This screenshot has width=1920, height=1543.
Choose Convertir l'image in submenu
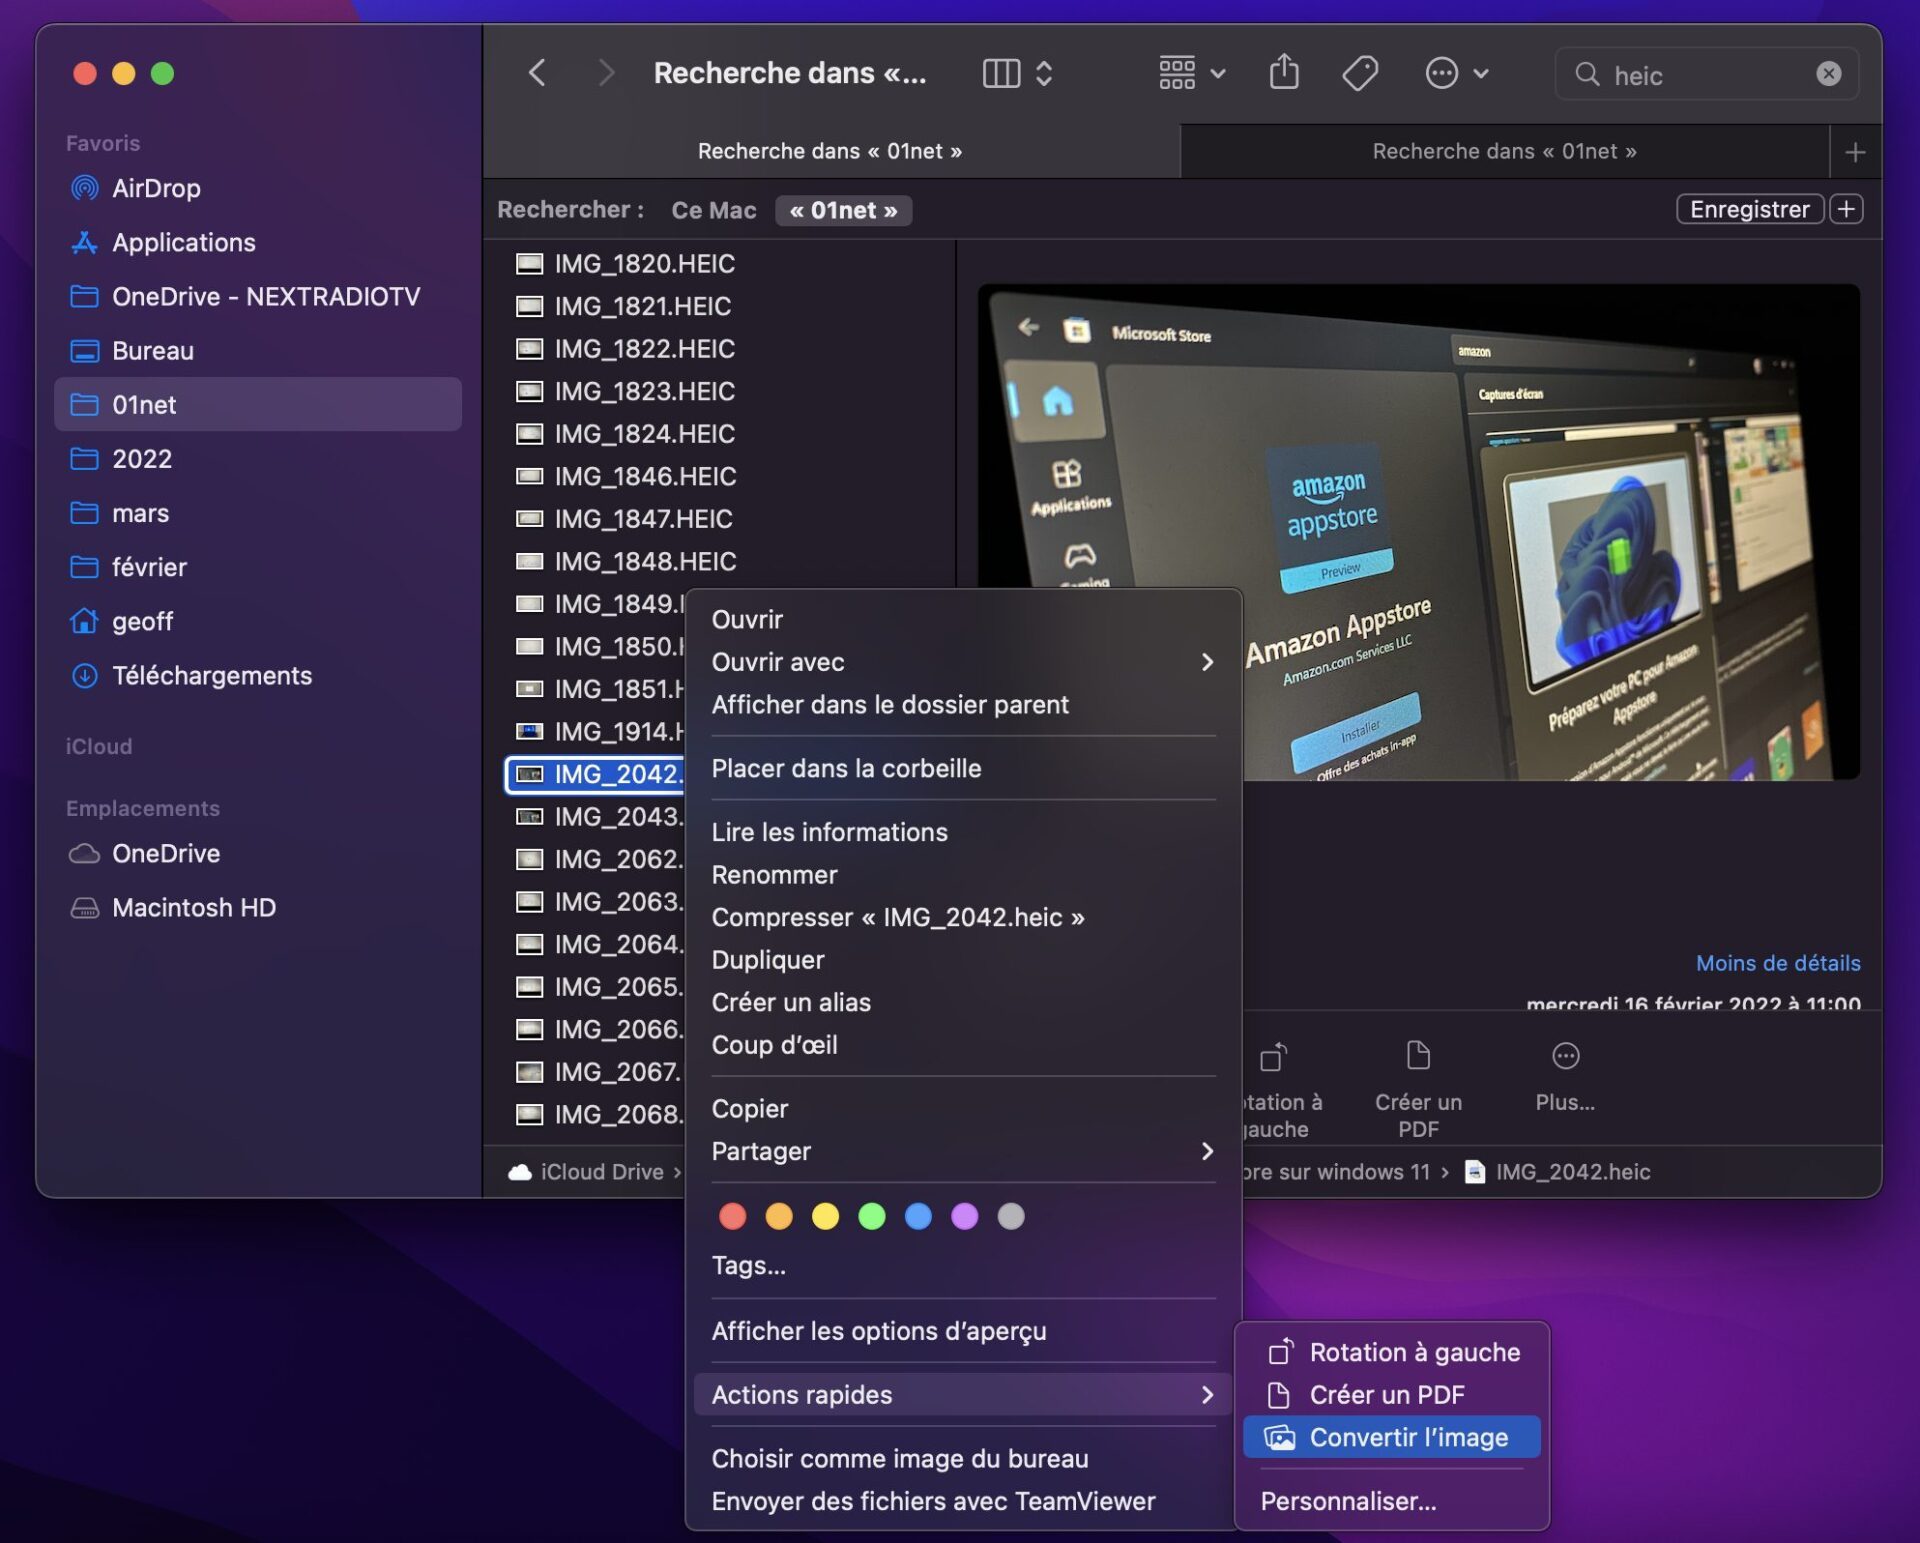[1391, 1437]
